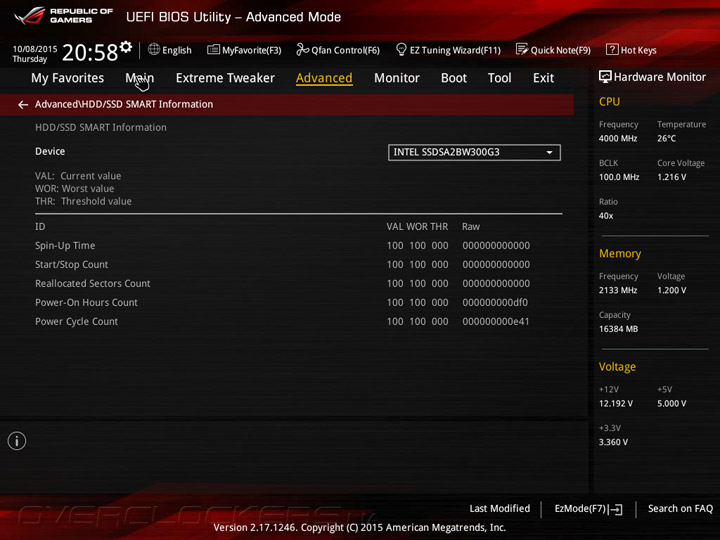Start EZ Tuning Wizard(F11)

pos(448,50)
